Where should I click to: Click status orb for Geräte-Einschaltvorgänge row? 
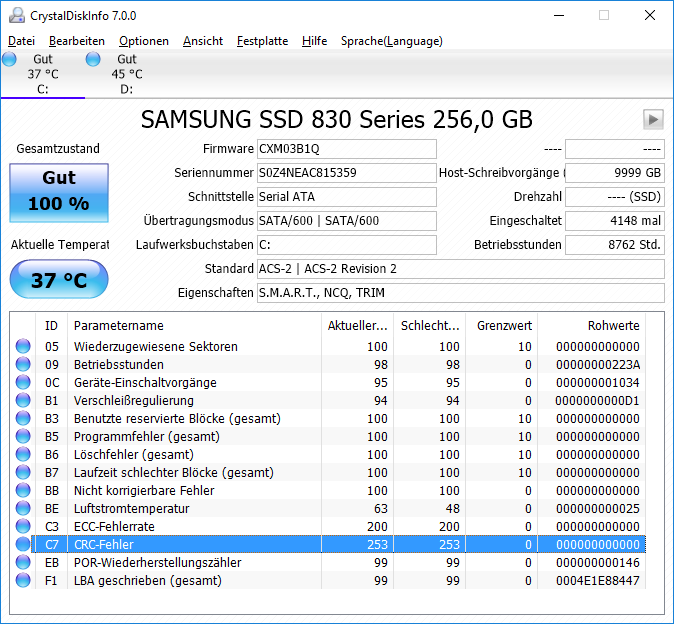[x=23, y=382]
